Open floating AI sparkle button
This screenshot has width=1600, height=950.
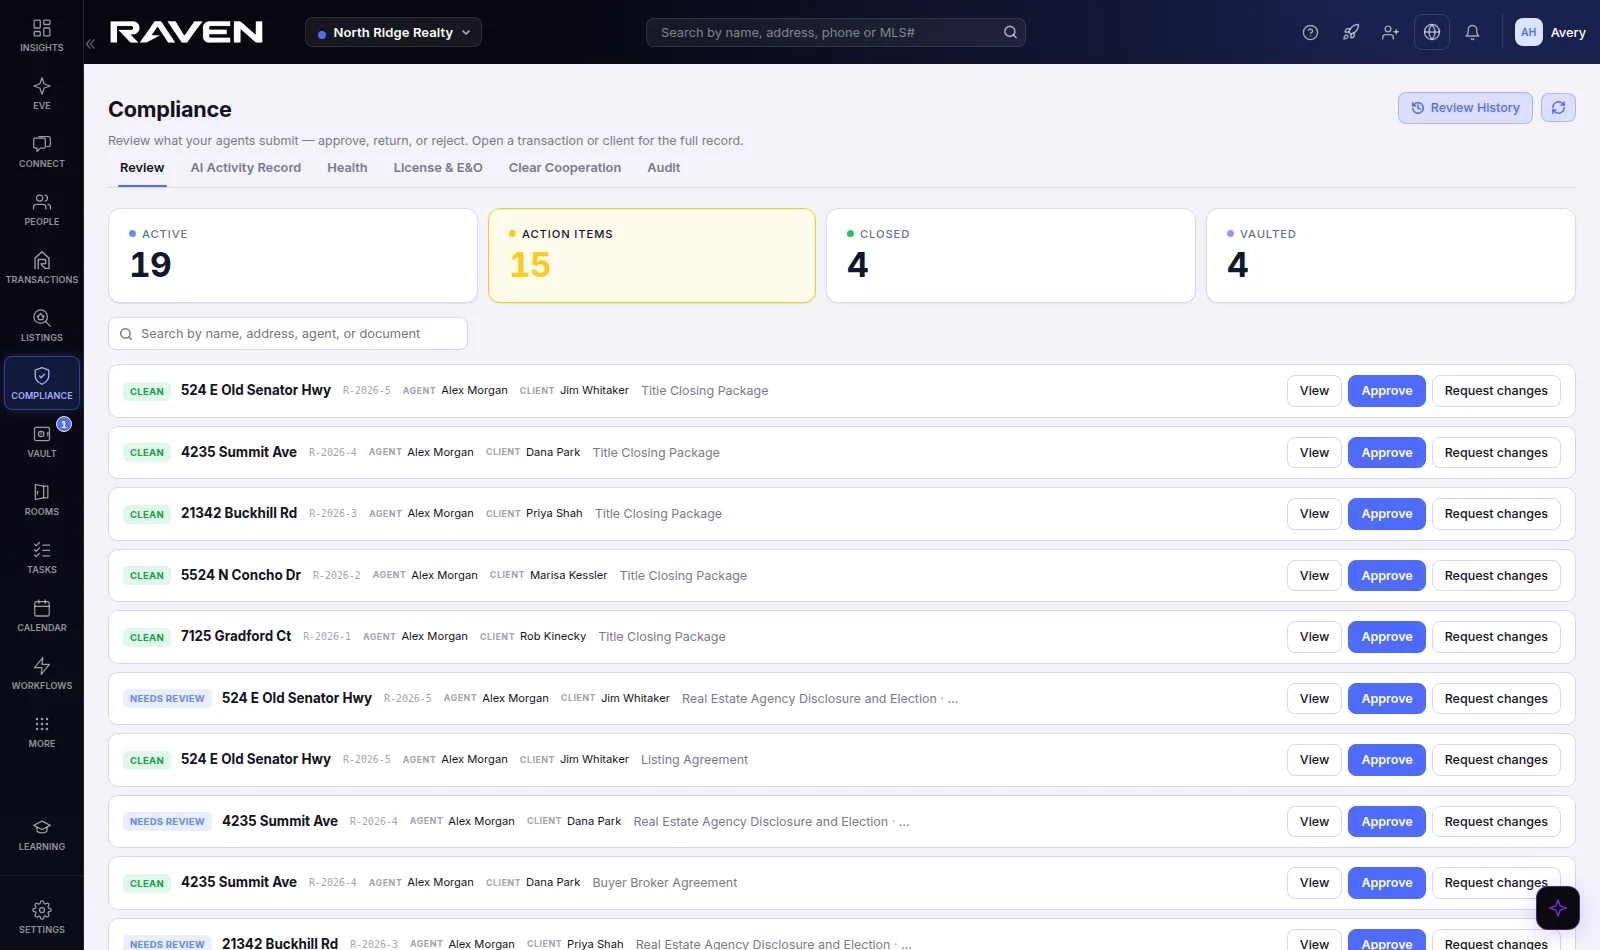(x=1558, y=908)
